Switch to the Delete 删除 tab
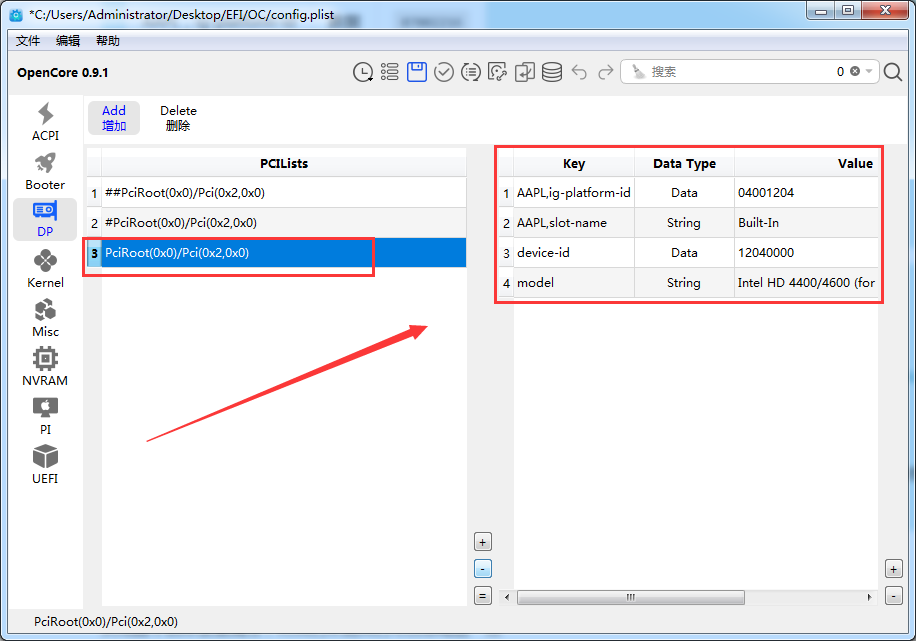 click(178, 118)
